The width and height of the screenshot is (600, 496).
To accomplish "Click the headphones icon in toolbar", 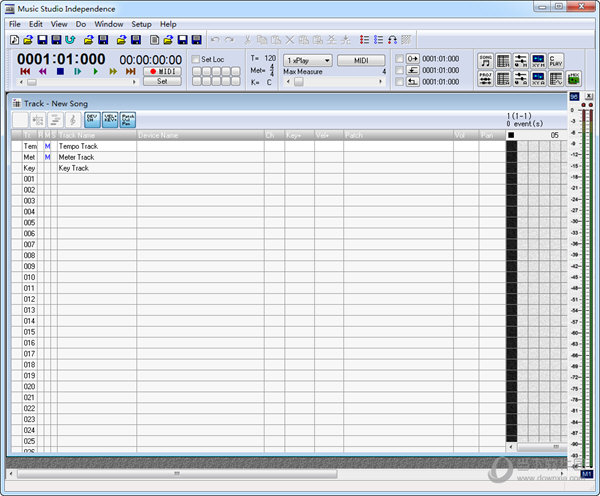I will [392, 39].
